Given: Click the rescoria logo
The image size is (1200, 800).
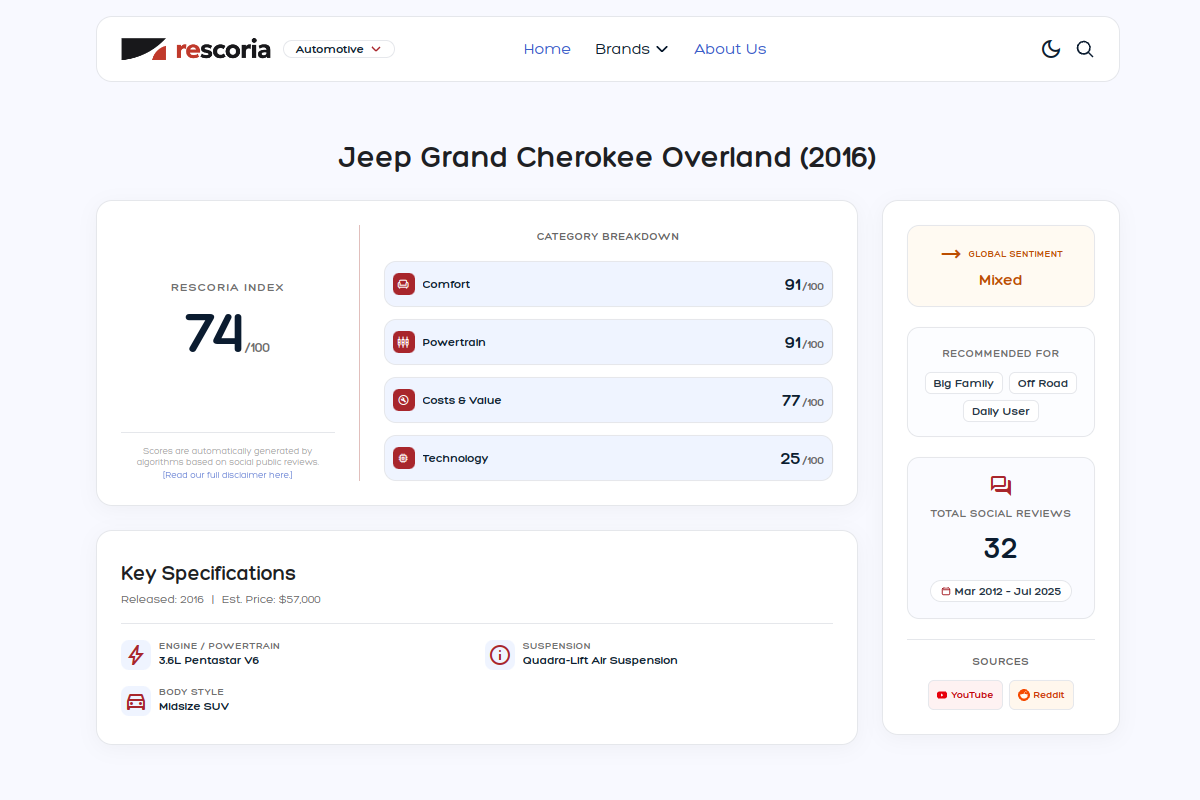Looking at the screenshot, I should coord(196,49).
